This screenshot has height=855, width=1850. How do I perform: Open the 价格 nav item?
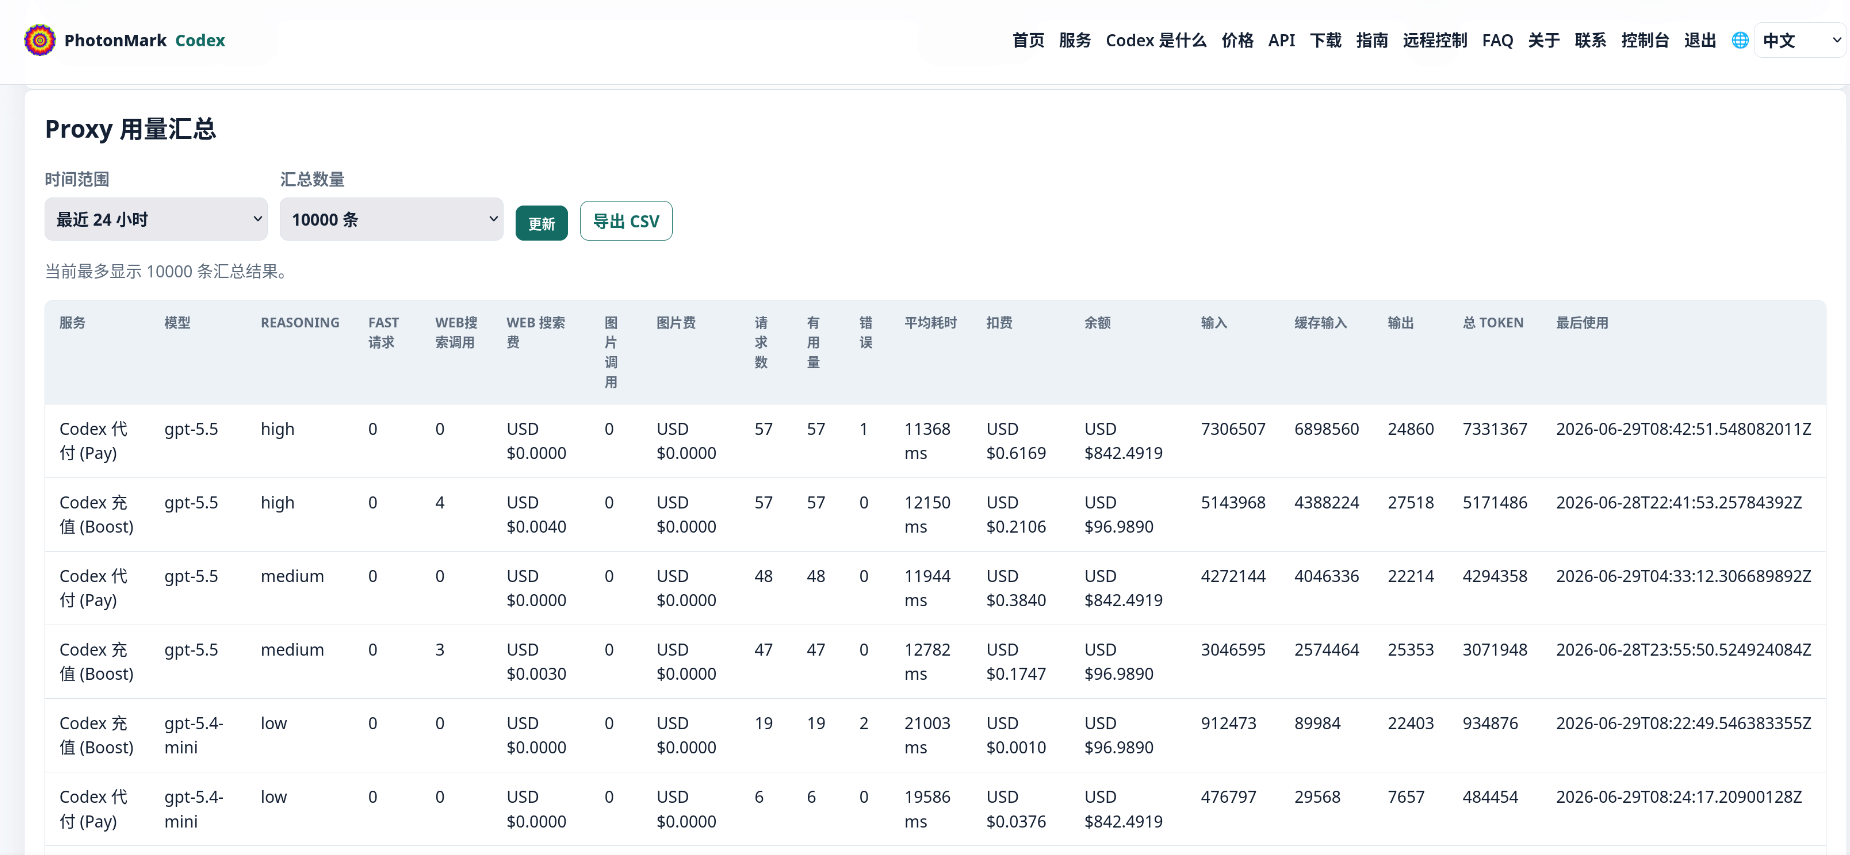1237,40
